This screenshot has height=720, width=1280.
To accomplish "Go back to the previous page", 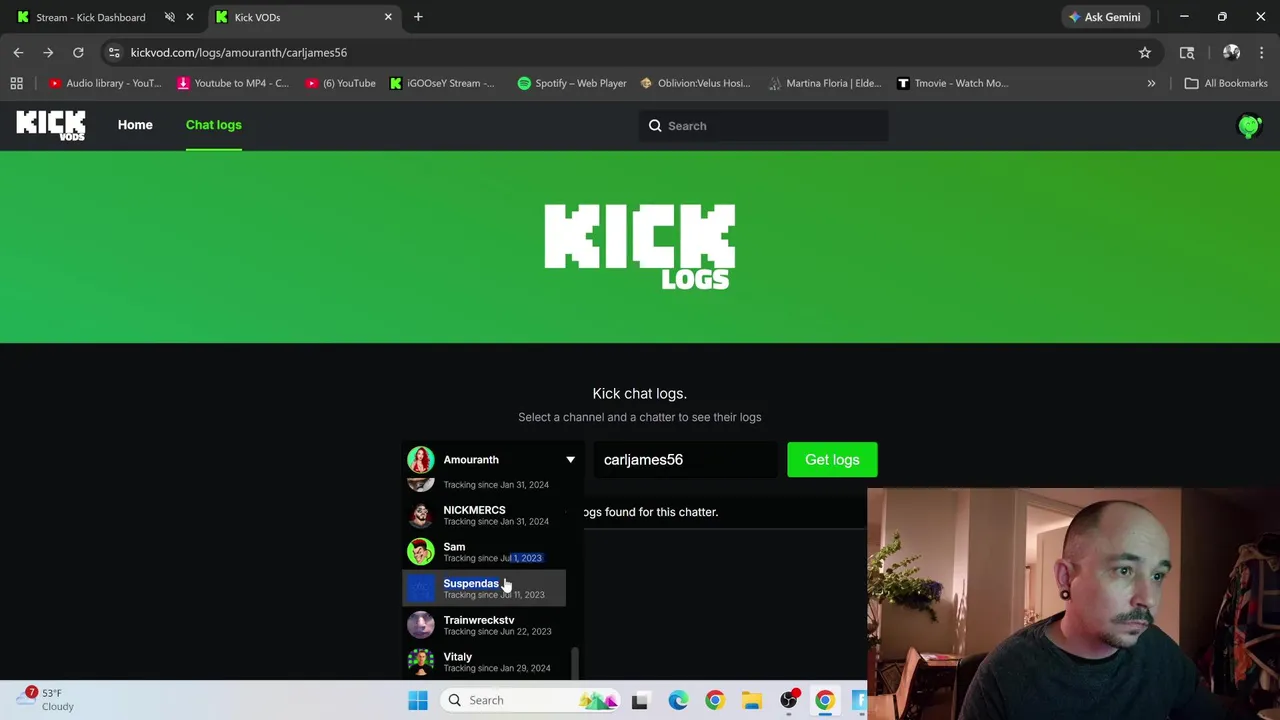I will 18,52.
